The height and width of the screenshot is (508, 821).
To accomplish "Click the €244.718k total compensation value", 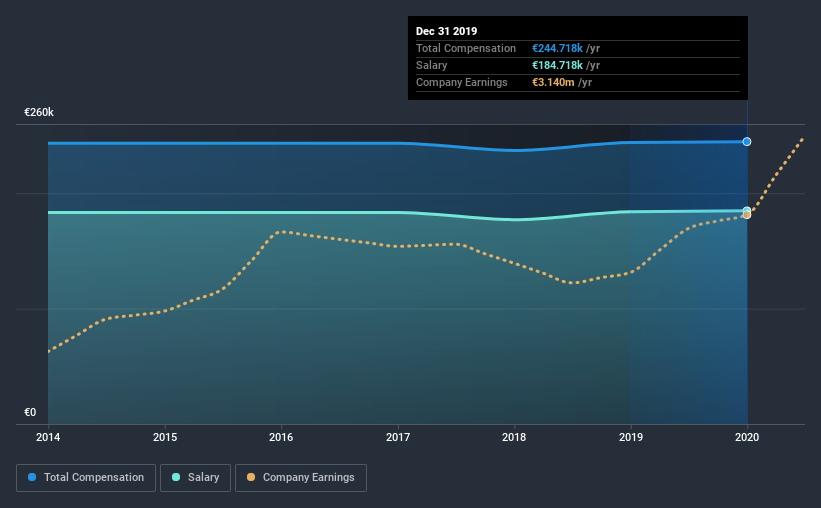I will pyautogui.click(x=557, y=48).
